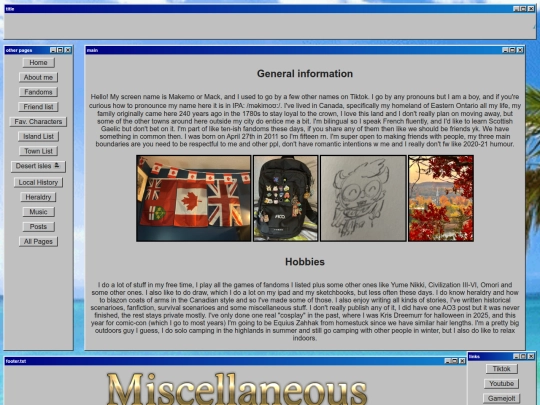Screen dimensions: 540x405
Task: Maximize the links window
Action: click(x=523, y=356)
